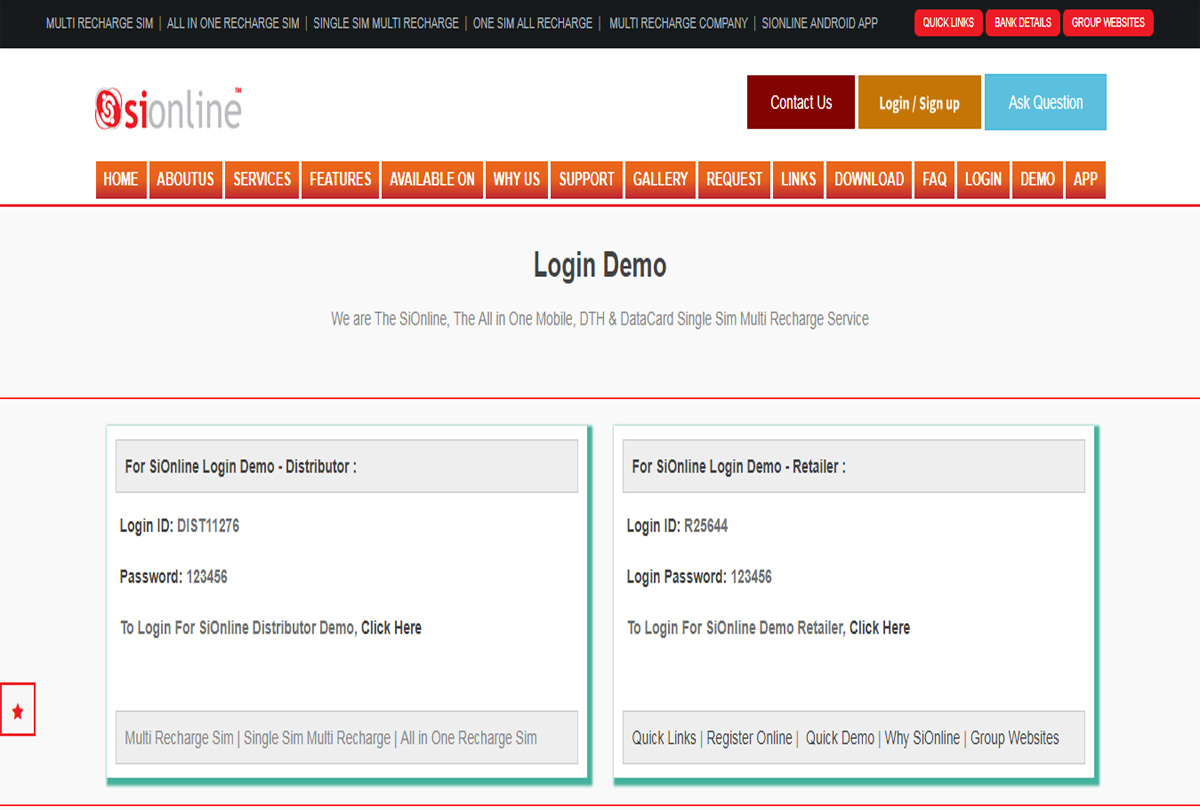
Task: Select FEATURES in the navigation bar
Action: [x=340, y=179]
